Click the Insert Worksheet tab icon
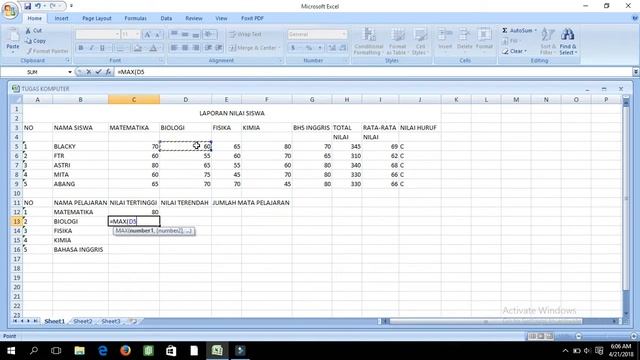The height and width of the screenshot is (360, 640). coord(133,322)
